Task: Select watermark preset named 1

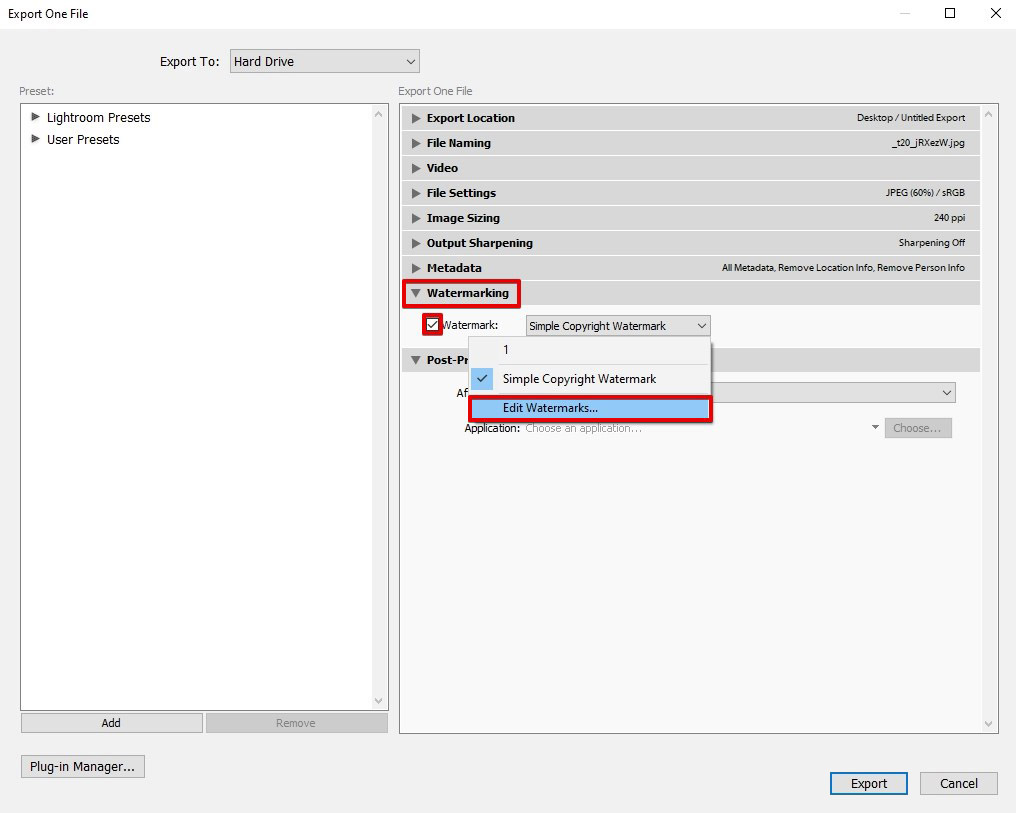Action: [x=506, y=350]
